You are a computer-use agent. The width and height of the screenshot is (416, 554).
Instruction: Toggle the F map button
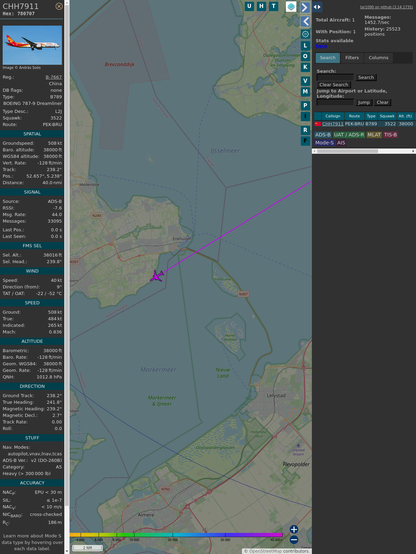(x=305, y=141)
